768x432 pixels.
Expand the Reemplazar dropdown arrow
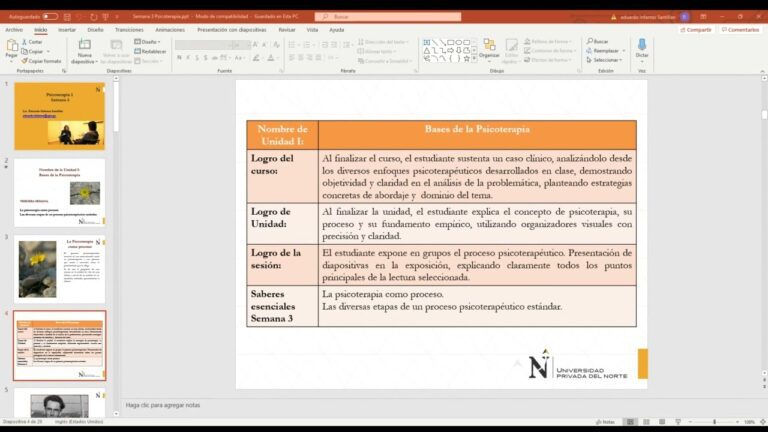point(624,51)
